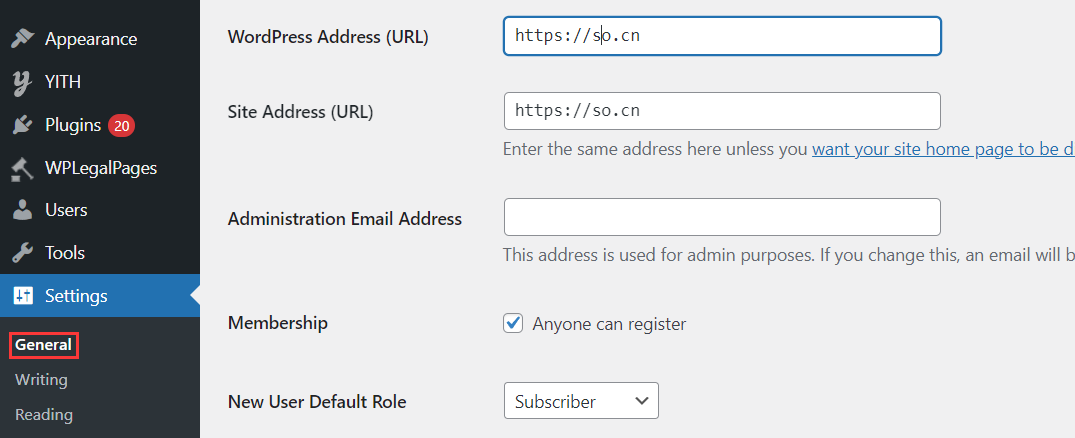
Task: Click the Appearance paintbrush icon
Action: point(22,39)
